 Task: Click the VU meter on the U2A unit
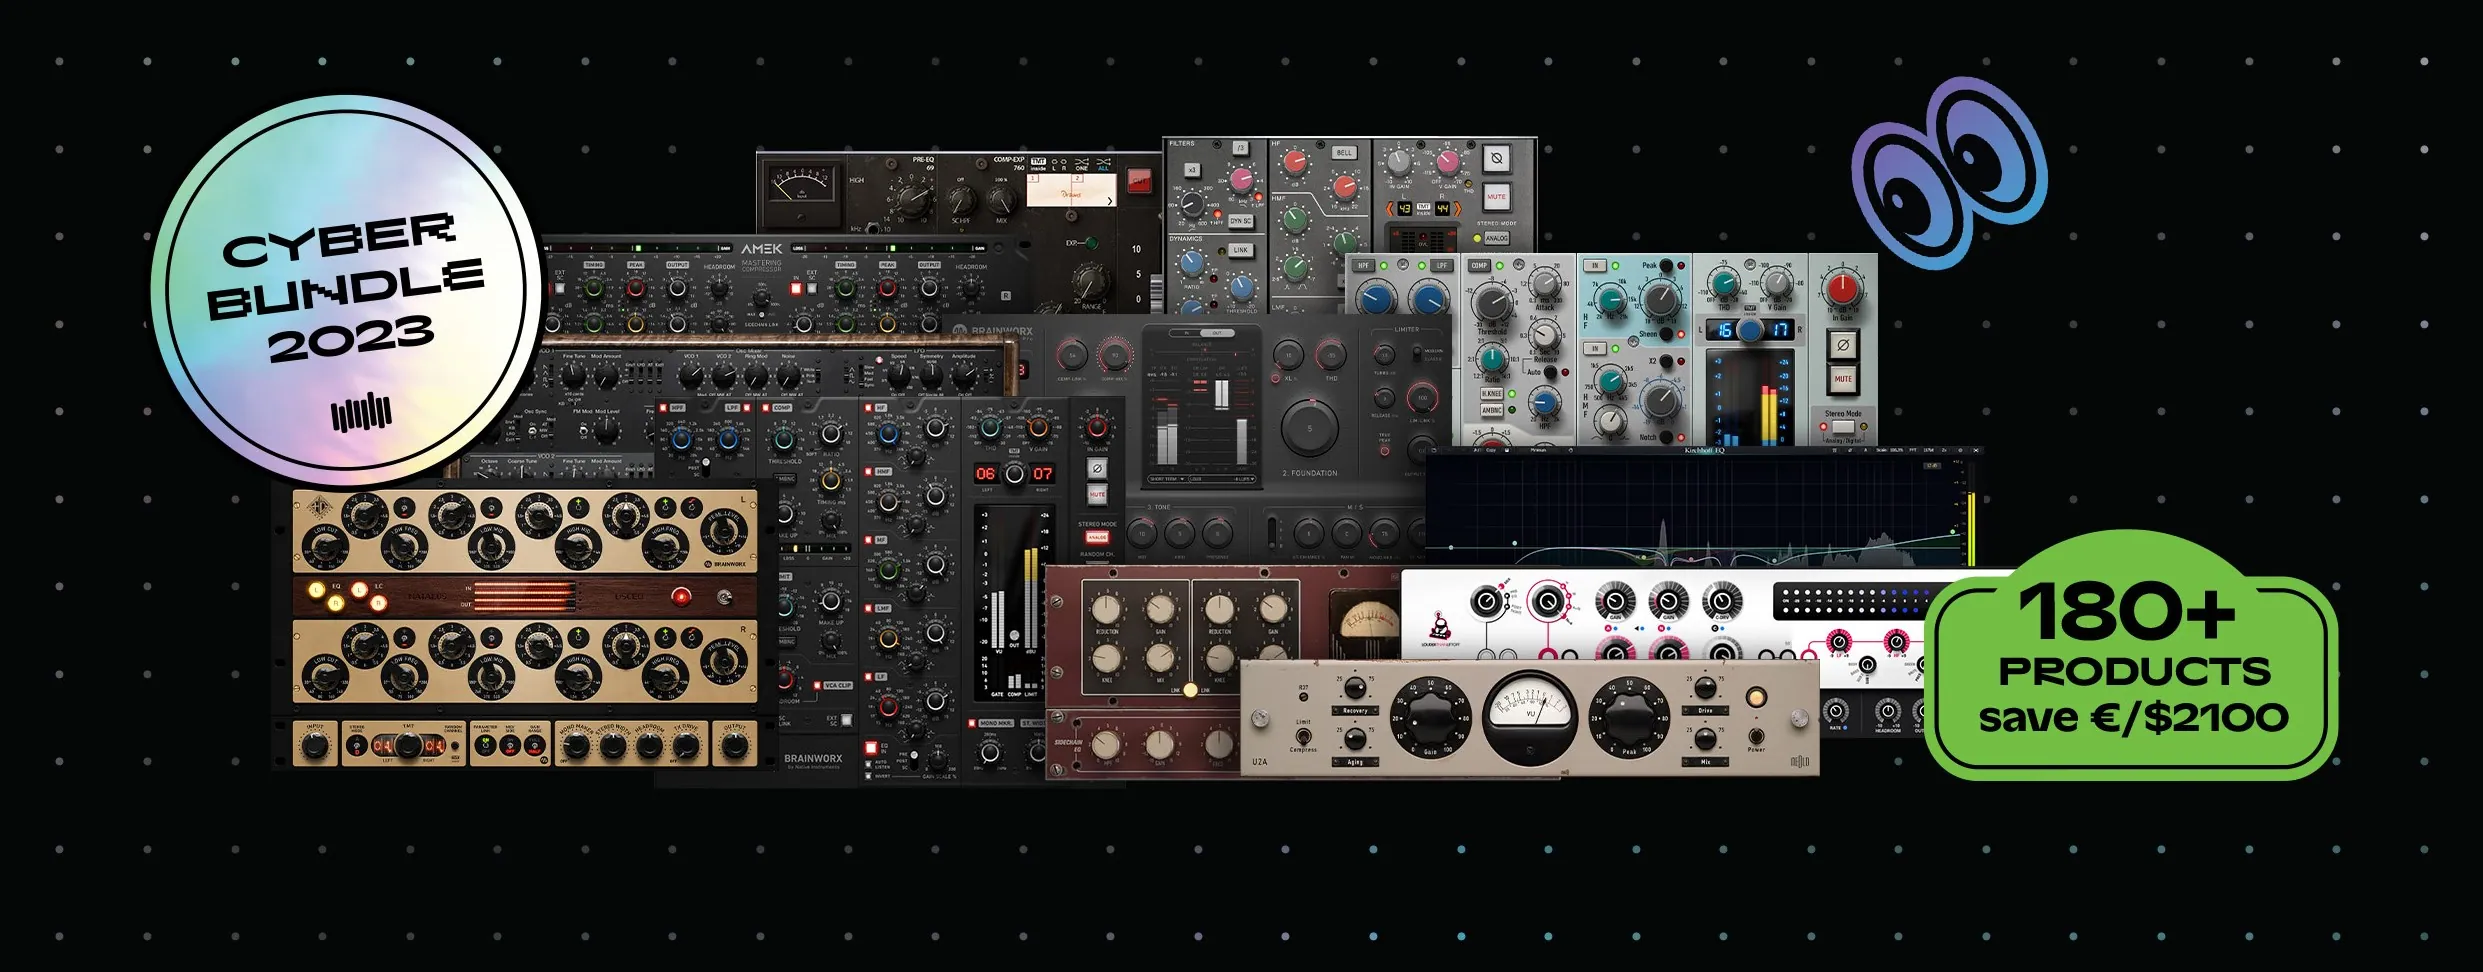tap(1528, 713)
